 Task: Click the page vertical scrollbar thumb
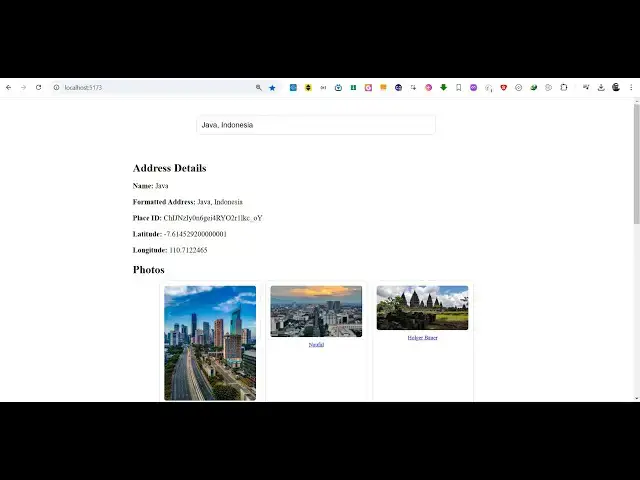tap(636, 164)
